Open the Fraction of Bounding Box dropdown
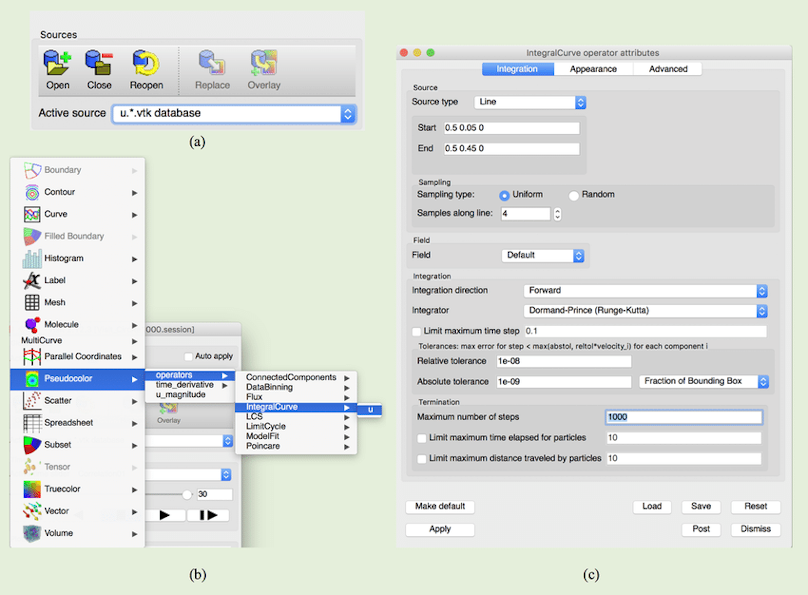 [704, 381]
